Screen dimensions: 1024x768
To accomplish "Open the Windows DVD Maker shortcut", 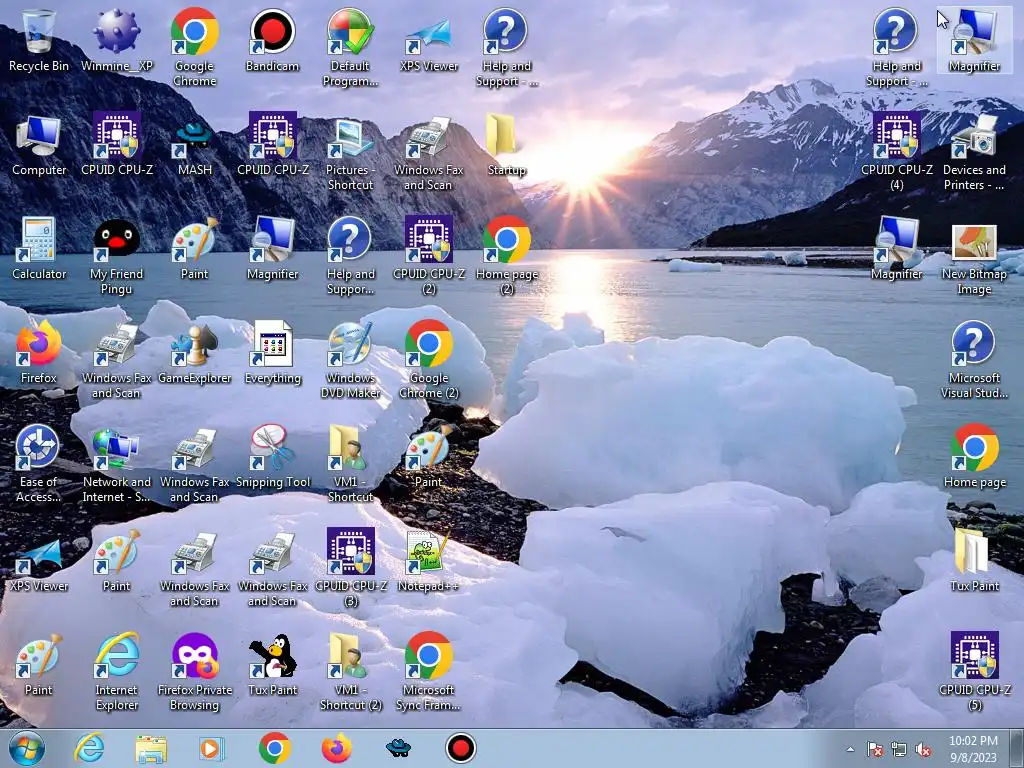I will click(351, 360).
